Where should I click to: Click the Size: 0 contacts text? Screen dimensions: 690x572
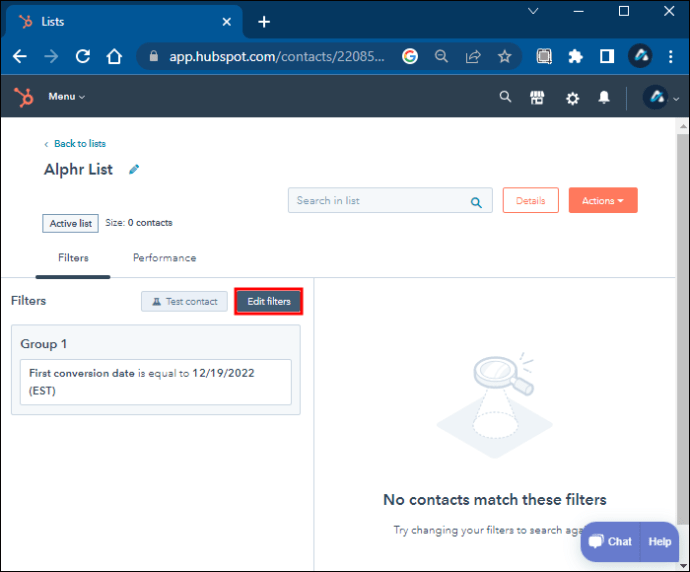pyautogui.click(x=139, y=223)
